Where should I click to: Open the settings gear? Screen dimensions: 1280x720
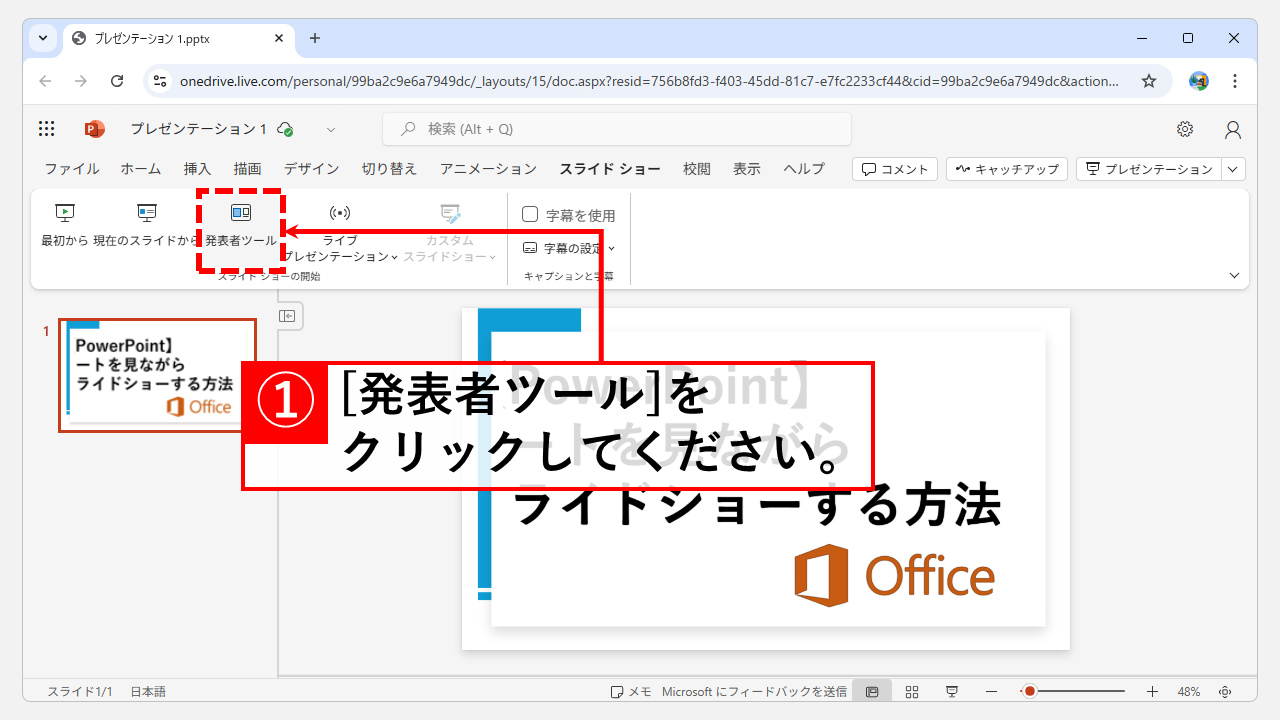click(1185, 129)
